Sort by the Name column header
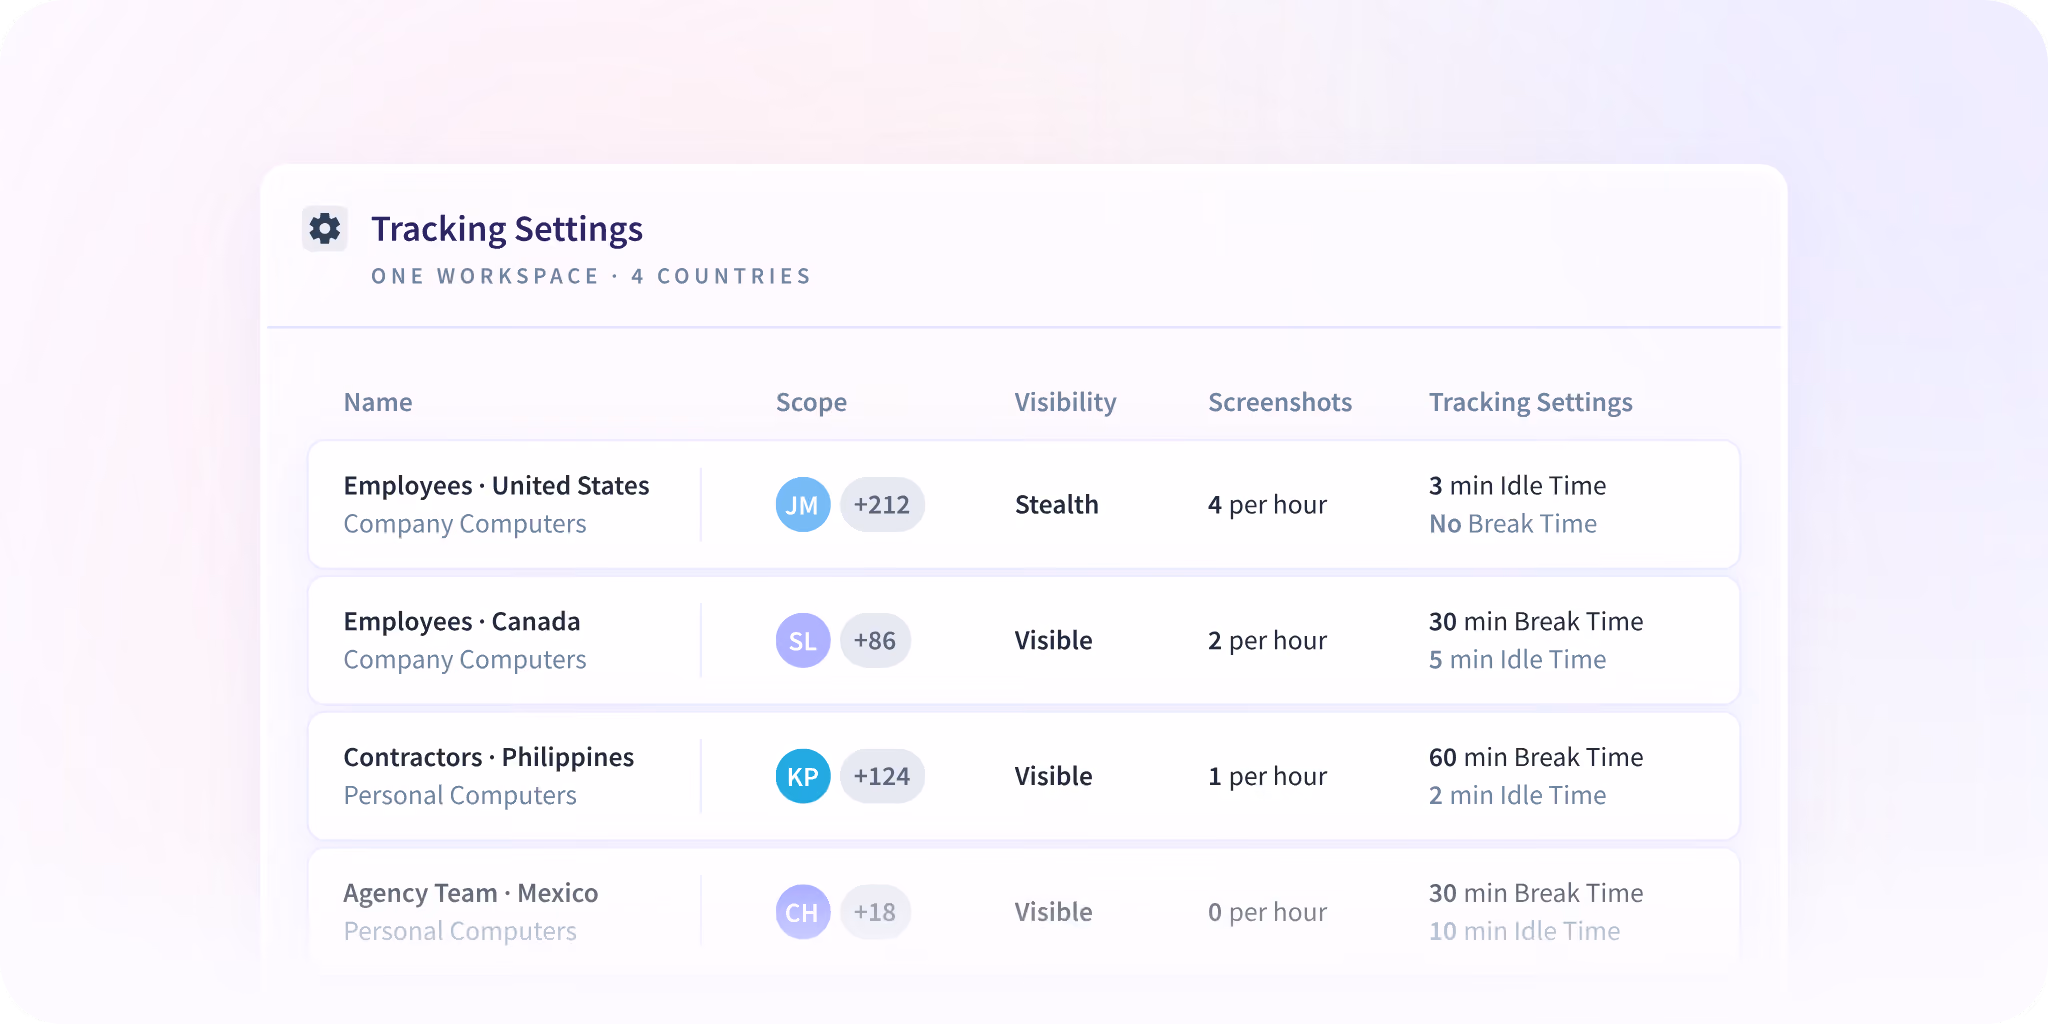 378,402
